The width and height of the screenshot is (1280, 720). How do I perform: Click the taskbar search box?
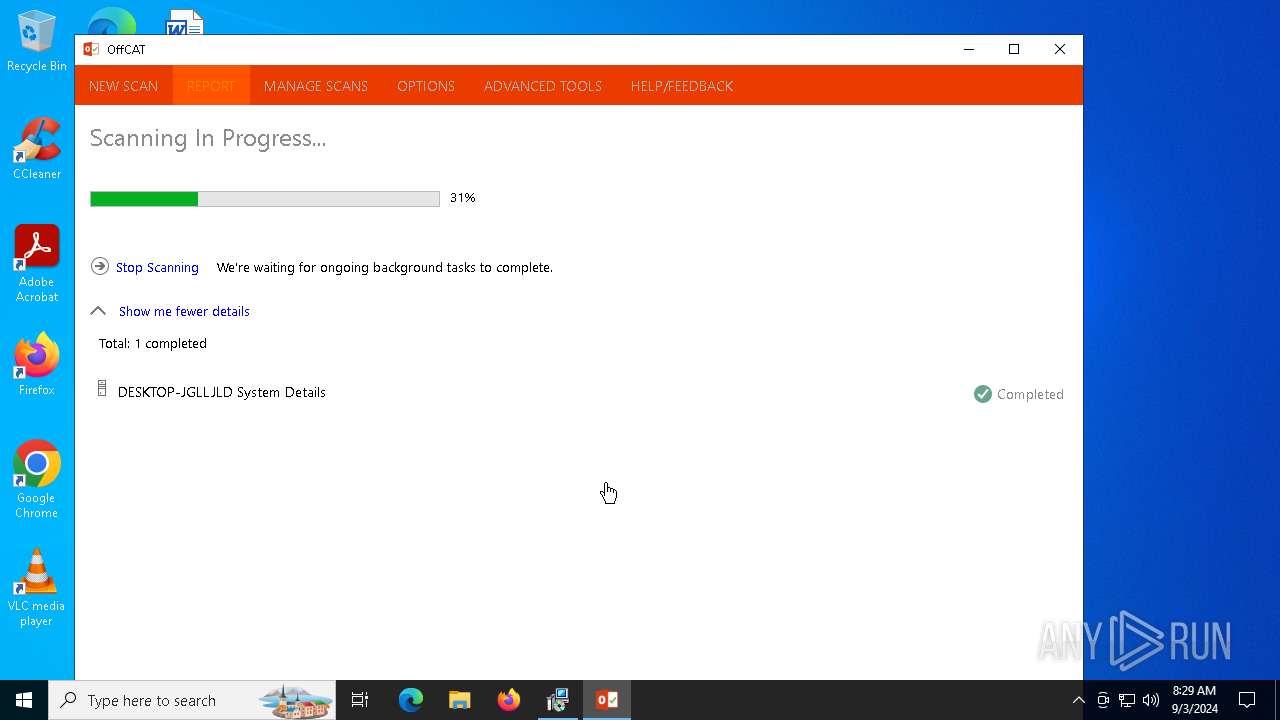coord(192,700)
